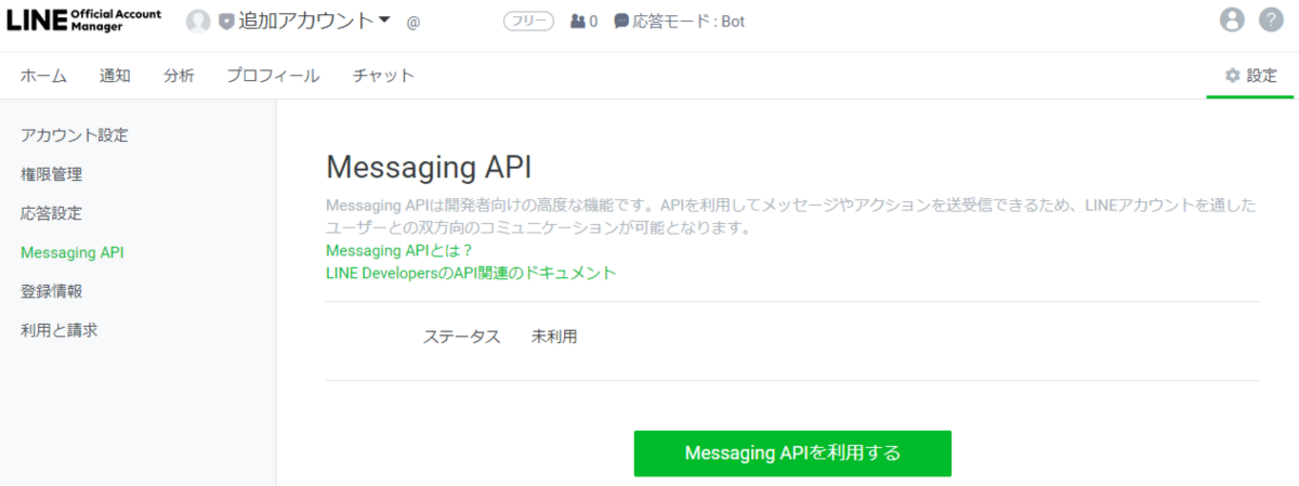Go to the ホーム tab
1299x486 pixels.
43,76
